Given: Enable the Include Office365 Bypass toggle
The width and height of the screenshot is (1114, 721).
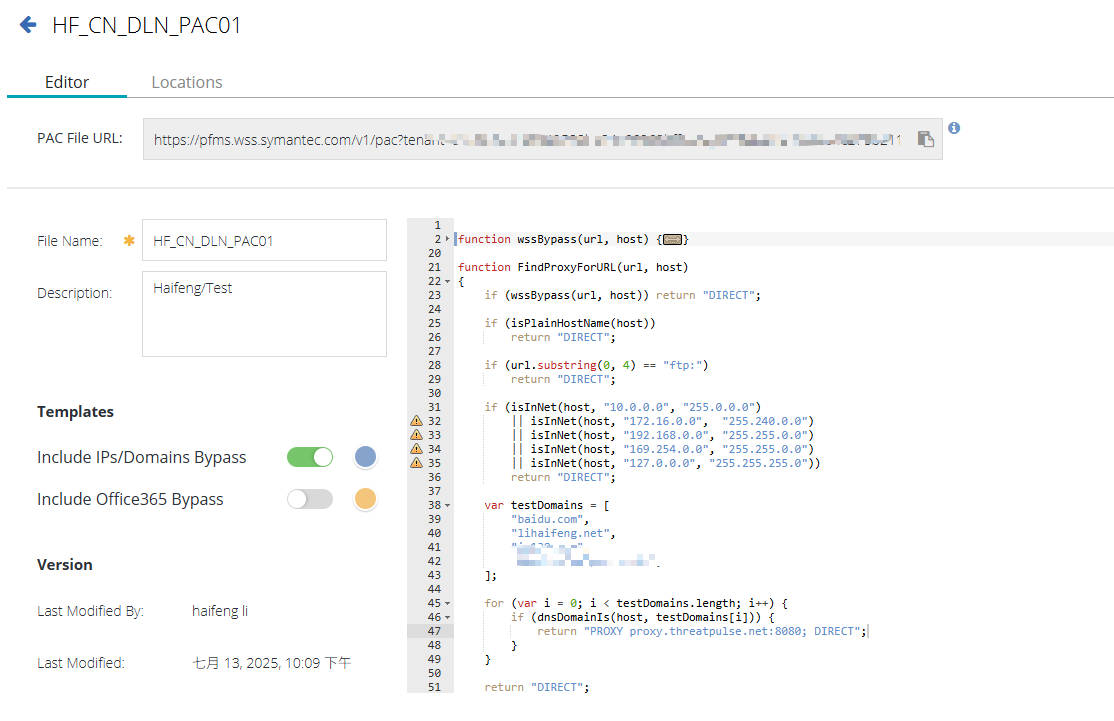Looking at the screenshot, I should point(310,498).
